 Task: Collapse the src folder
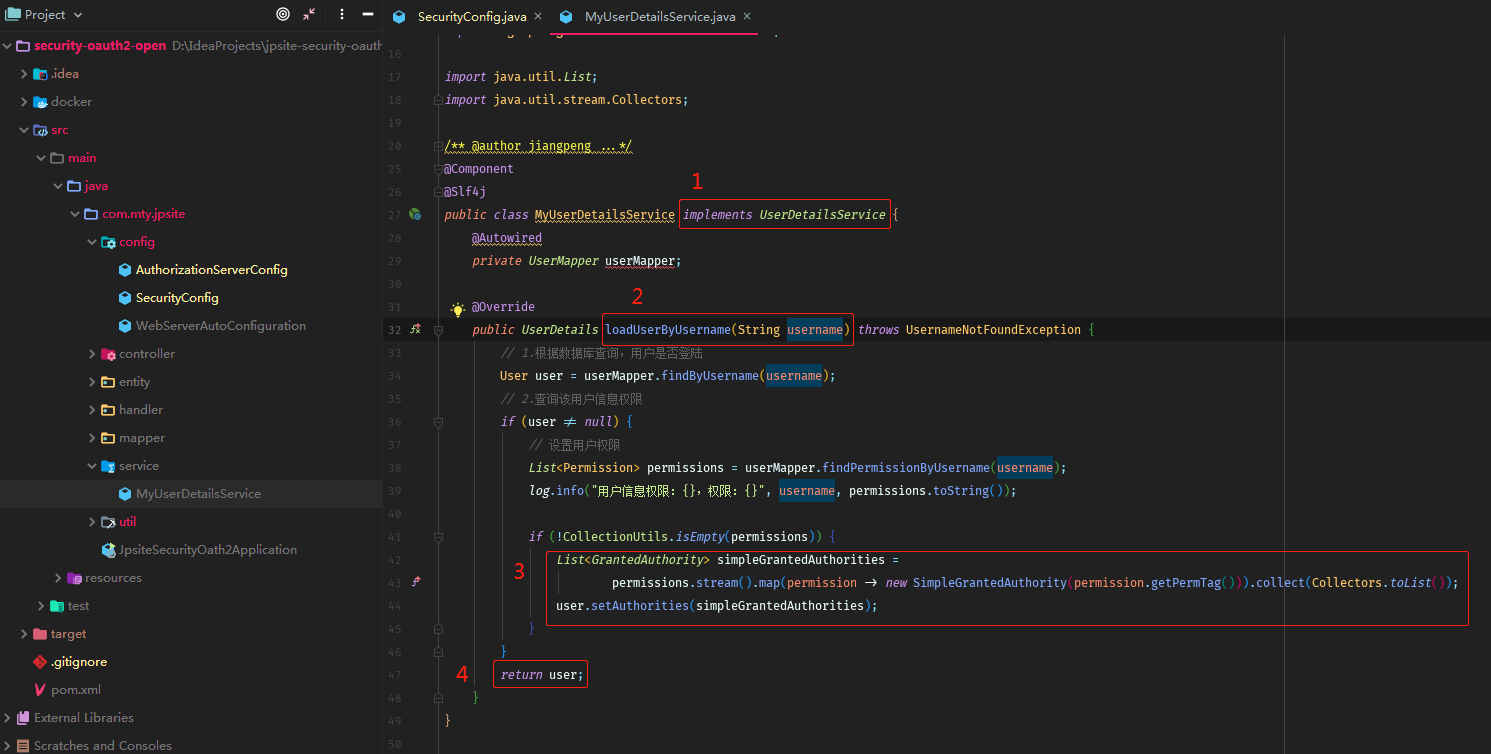[x=24, y=130]
